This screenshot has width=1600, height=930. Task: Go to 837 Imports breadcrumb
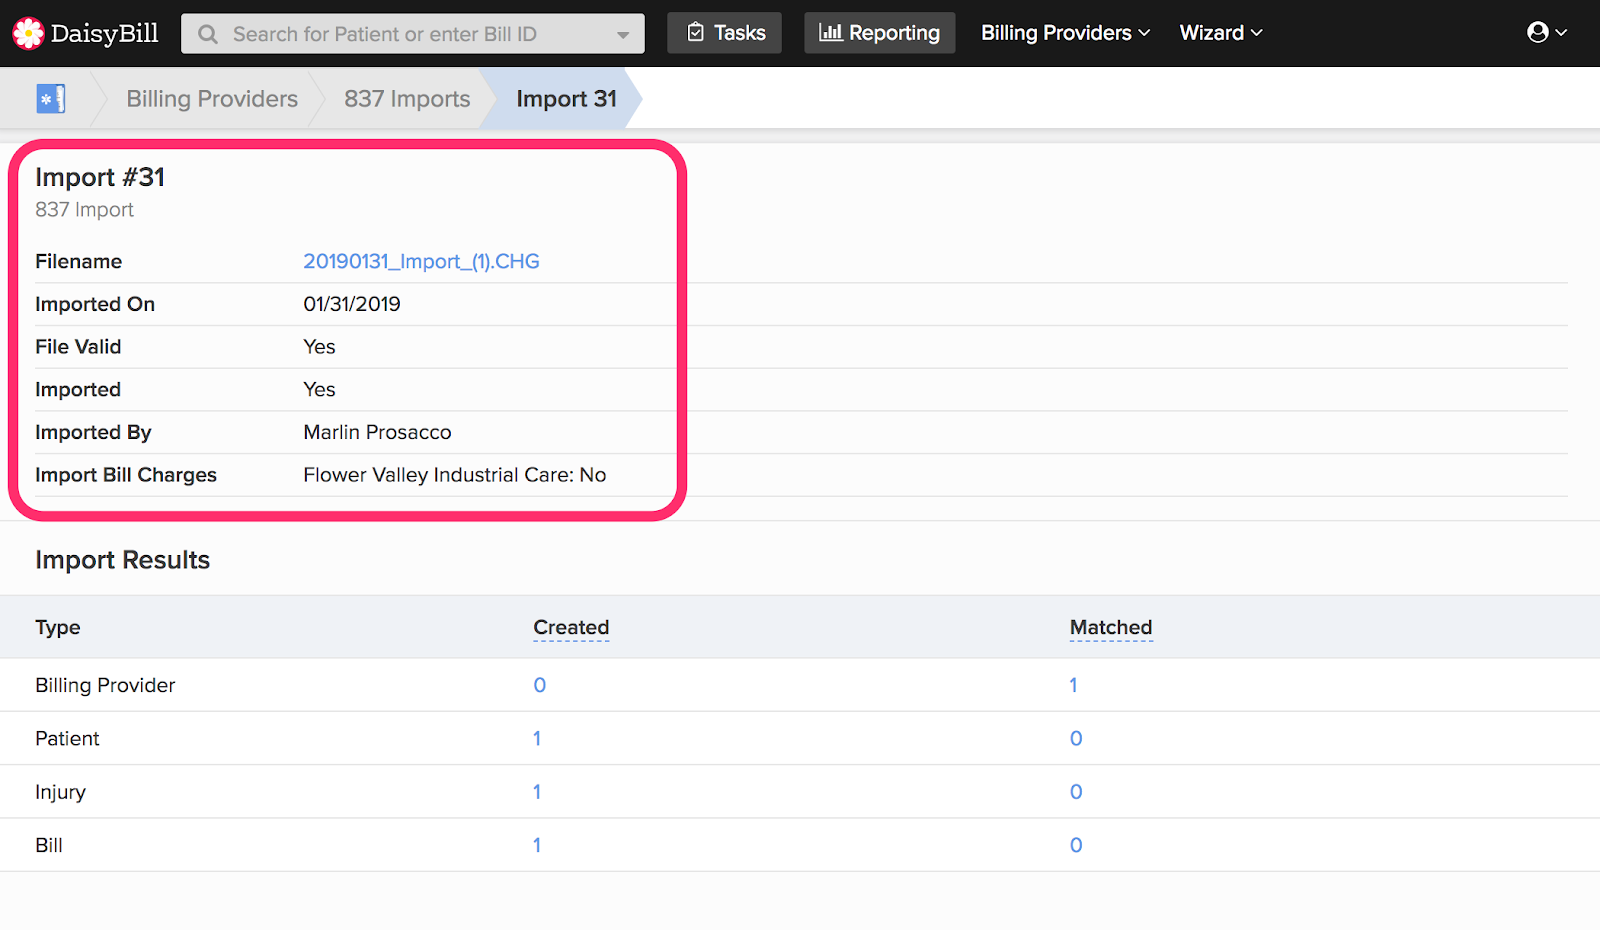(407, 99)
